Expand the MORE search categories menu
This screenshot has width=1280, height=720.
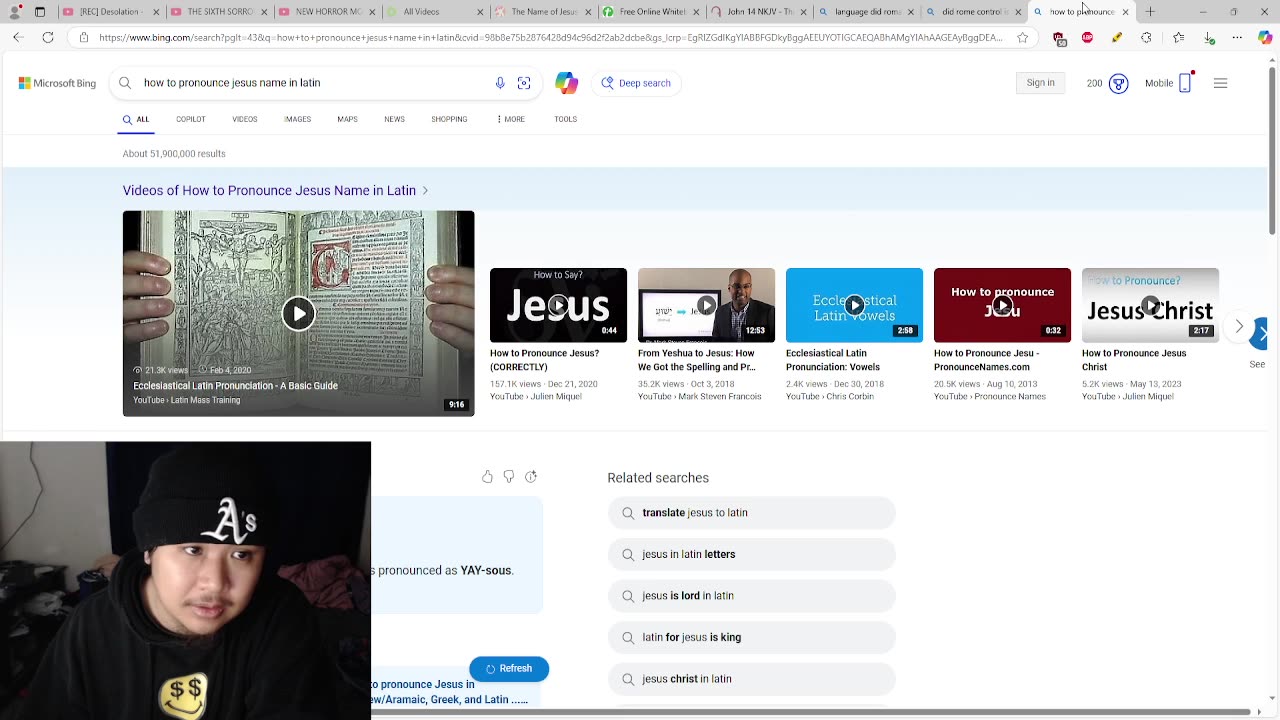[x=511, y=119]
